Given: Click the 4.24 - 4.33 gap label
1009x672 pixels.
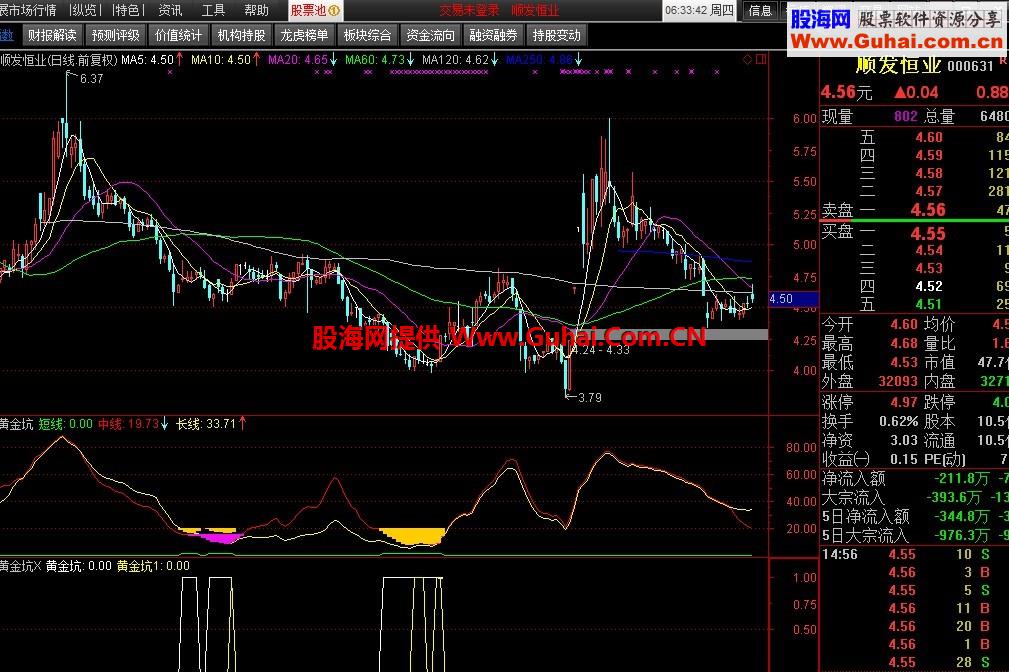Looking at the screenshot, I should coord(600,350).
